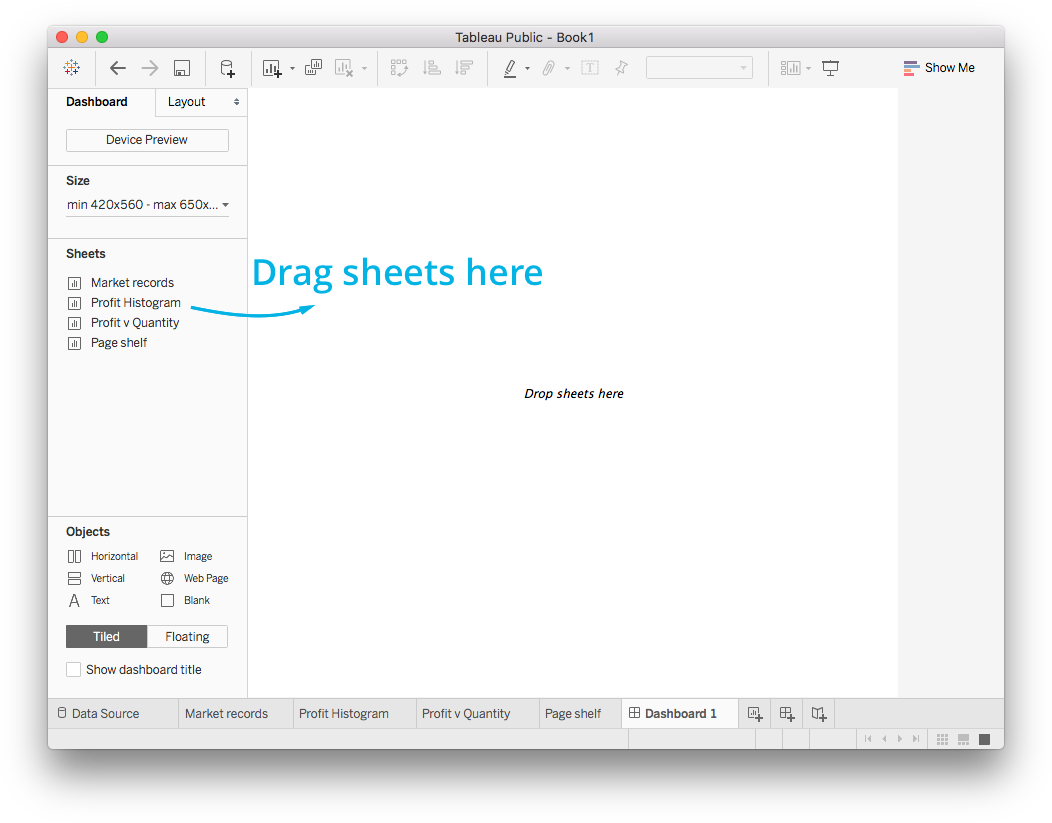The width and height of the screenshot is (1052, 823).
Task: Open the Size dropdown menu
Action: click(147, 205)
